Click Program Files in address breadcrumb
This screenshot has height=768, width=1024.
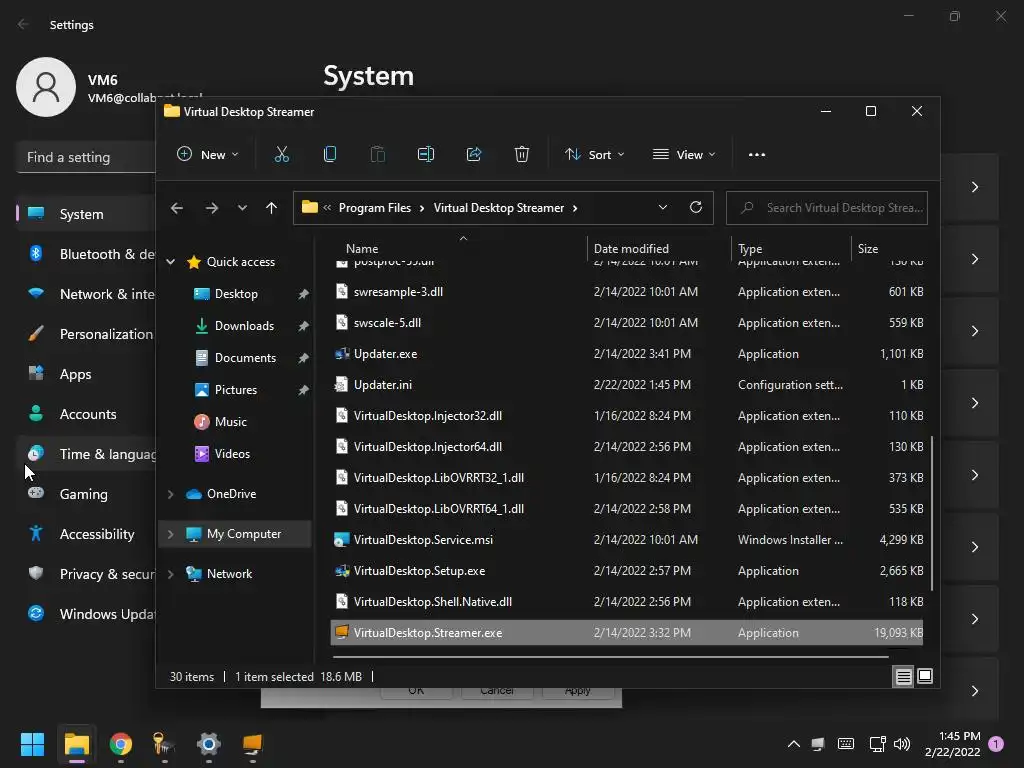click(x=375, y=208)
